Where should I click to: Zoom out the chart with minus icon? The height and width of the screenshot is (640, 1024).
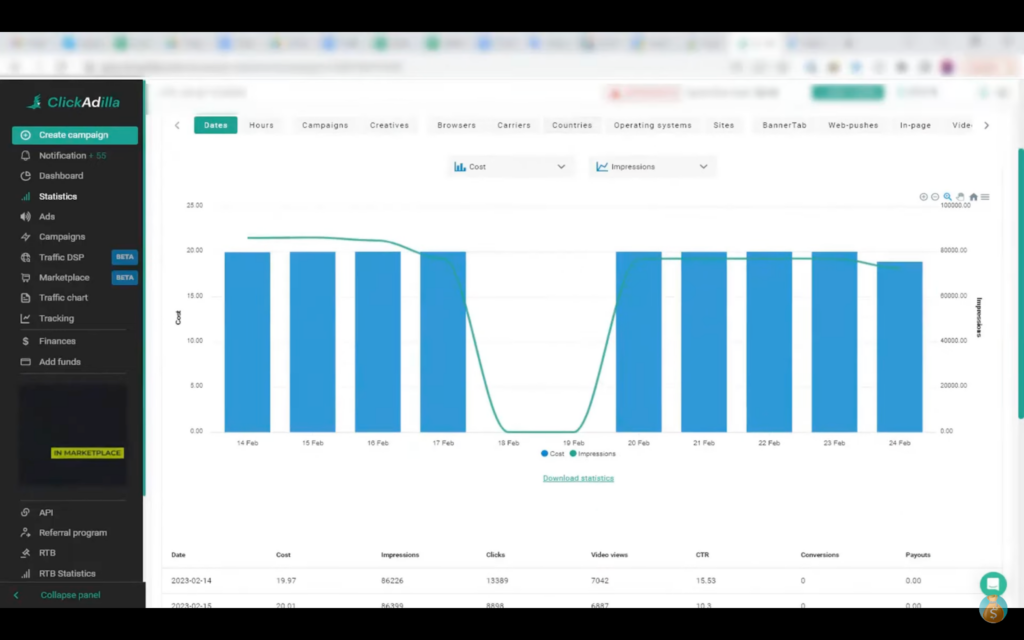point(935,197)
